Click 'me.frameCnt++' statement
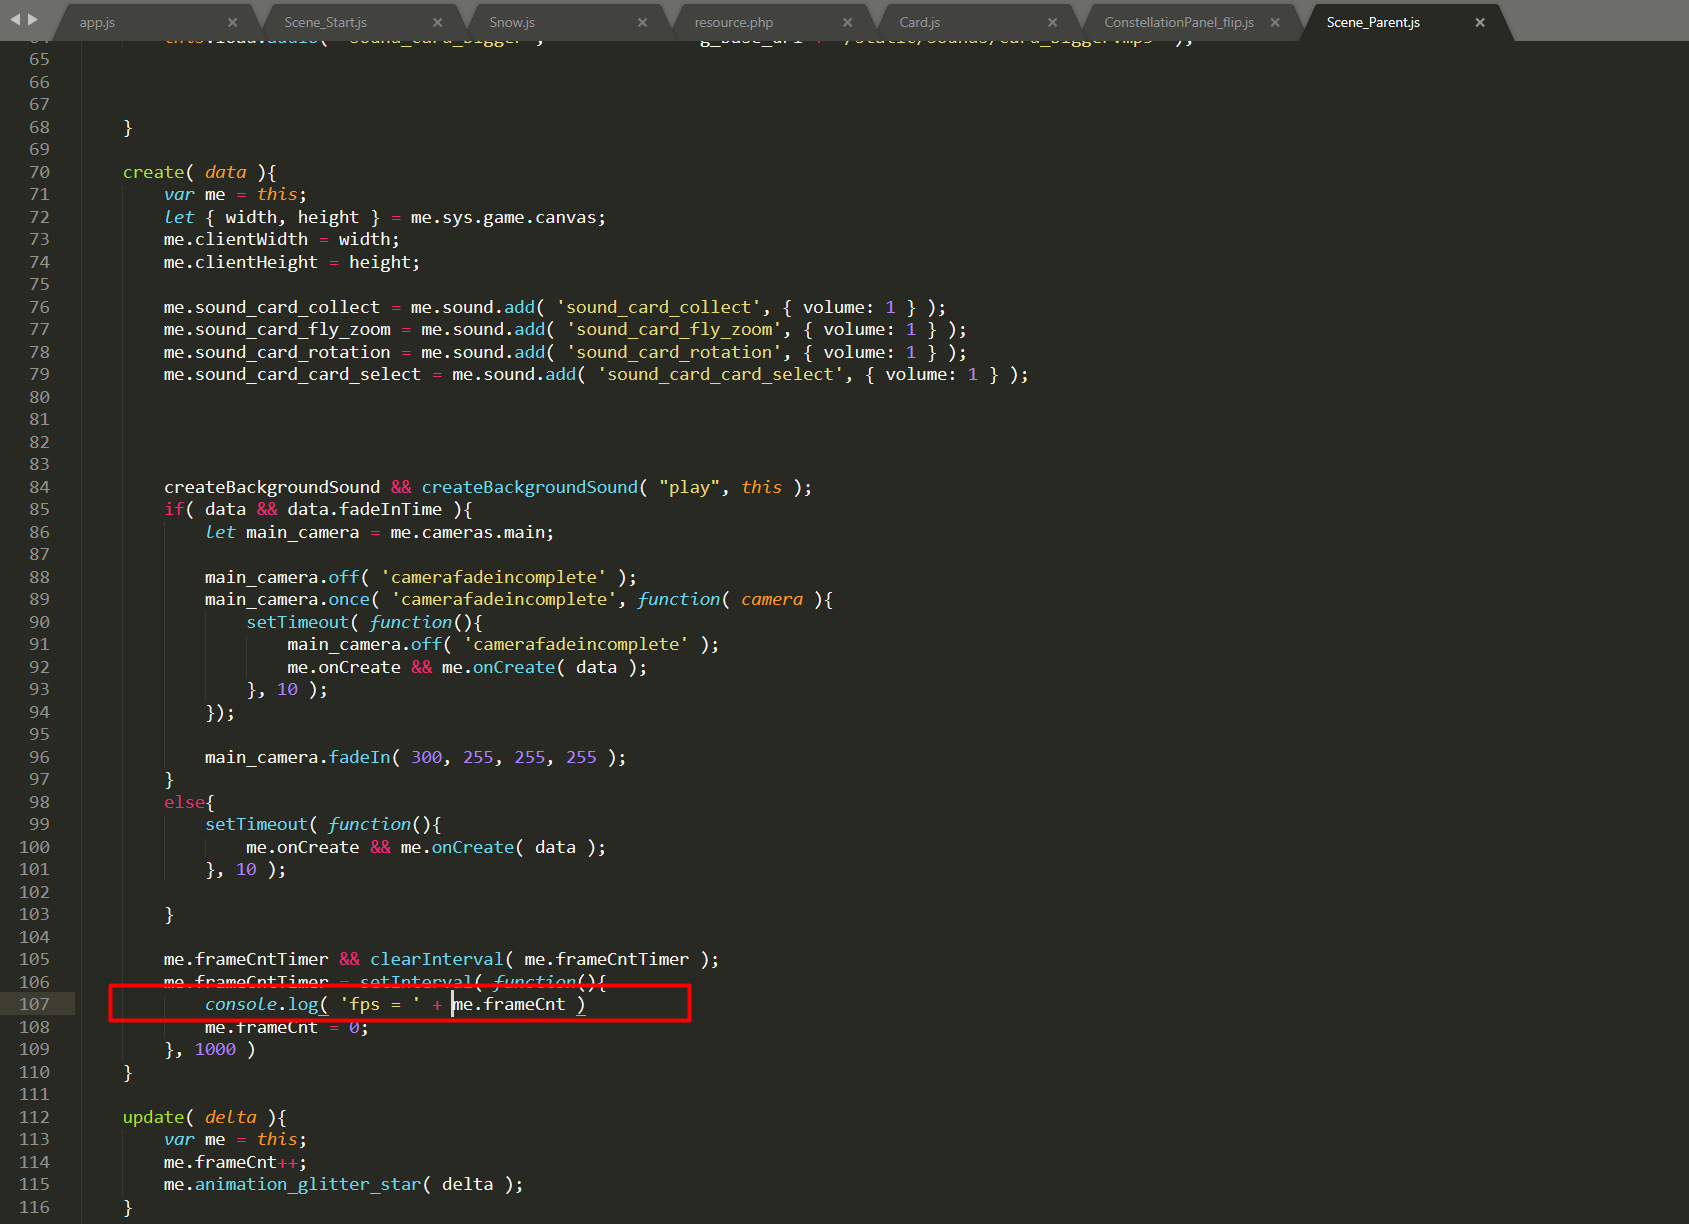 pyautogui.click(x=235, y=1162)
